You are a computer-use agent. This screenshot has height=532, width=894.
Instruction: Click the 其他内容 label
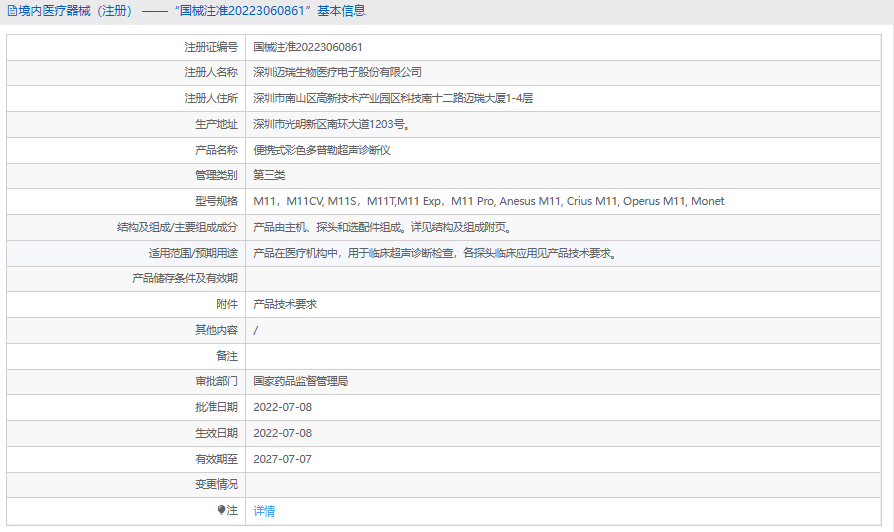point(216,330)
